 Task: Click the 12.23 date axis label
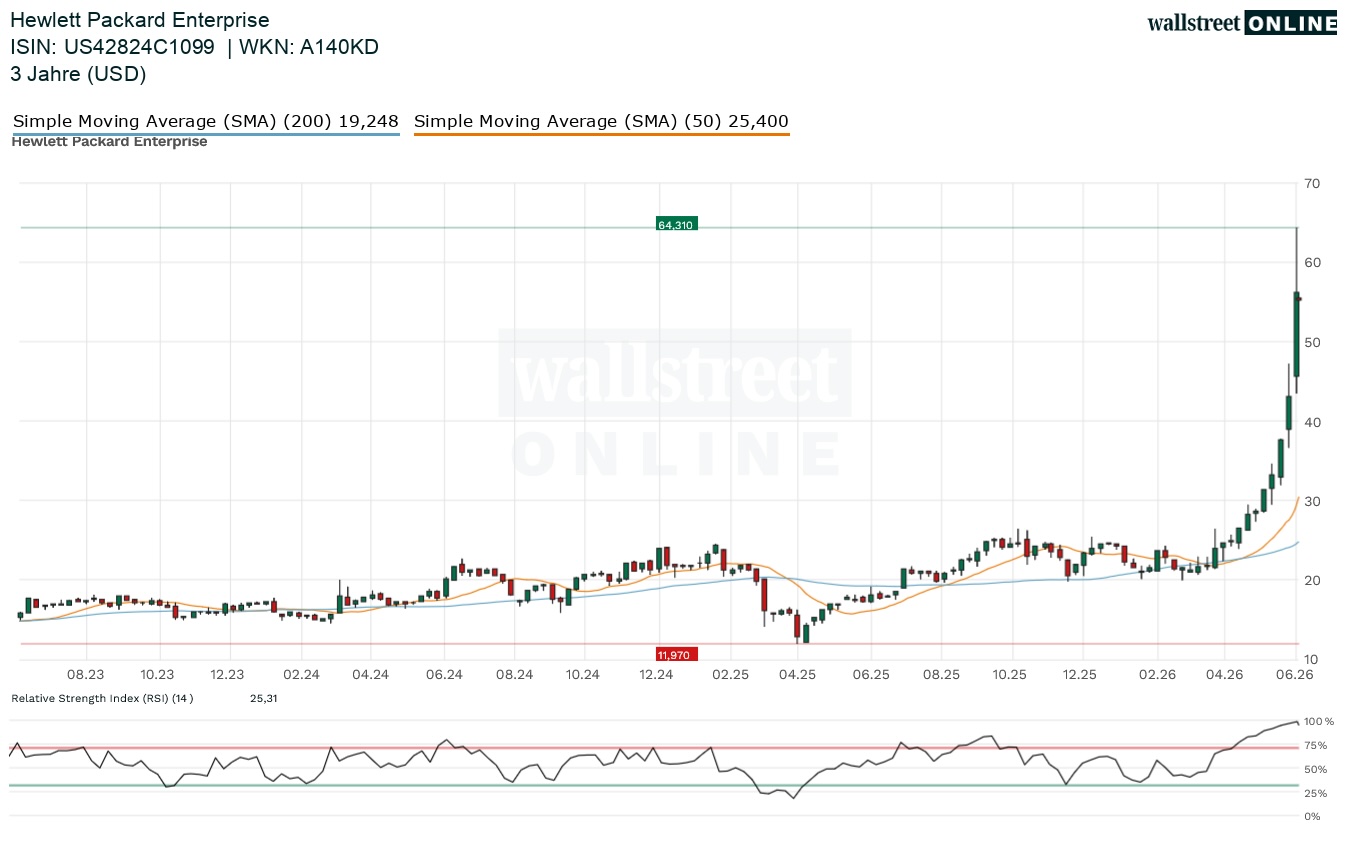pos(229,675)
